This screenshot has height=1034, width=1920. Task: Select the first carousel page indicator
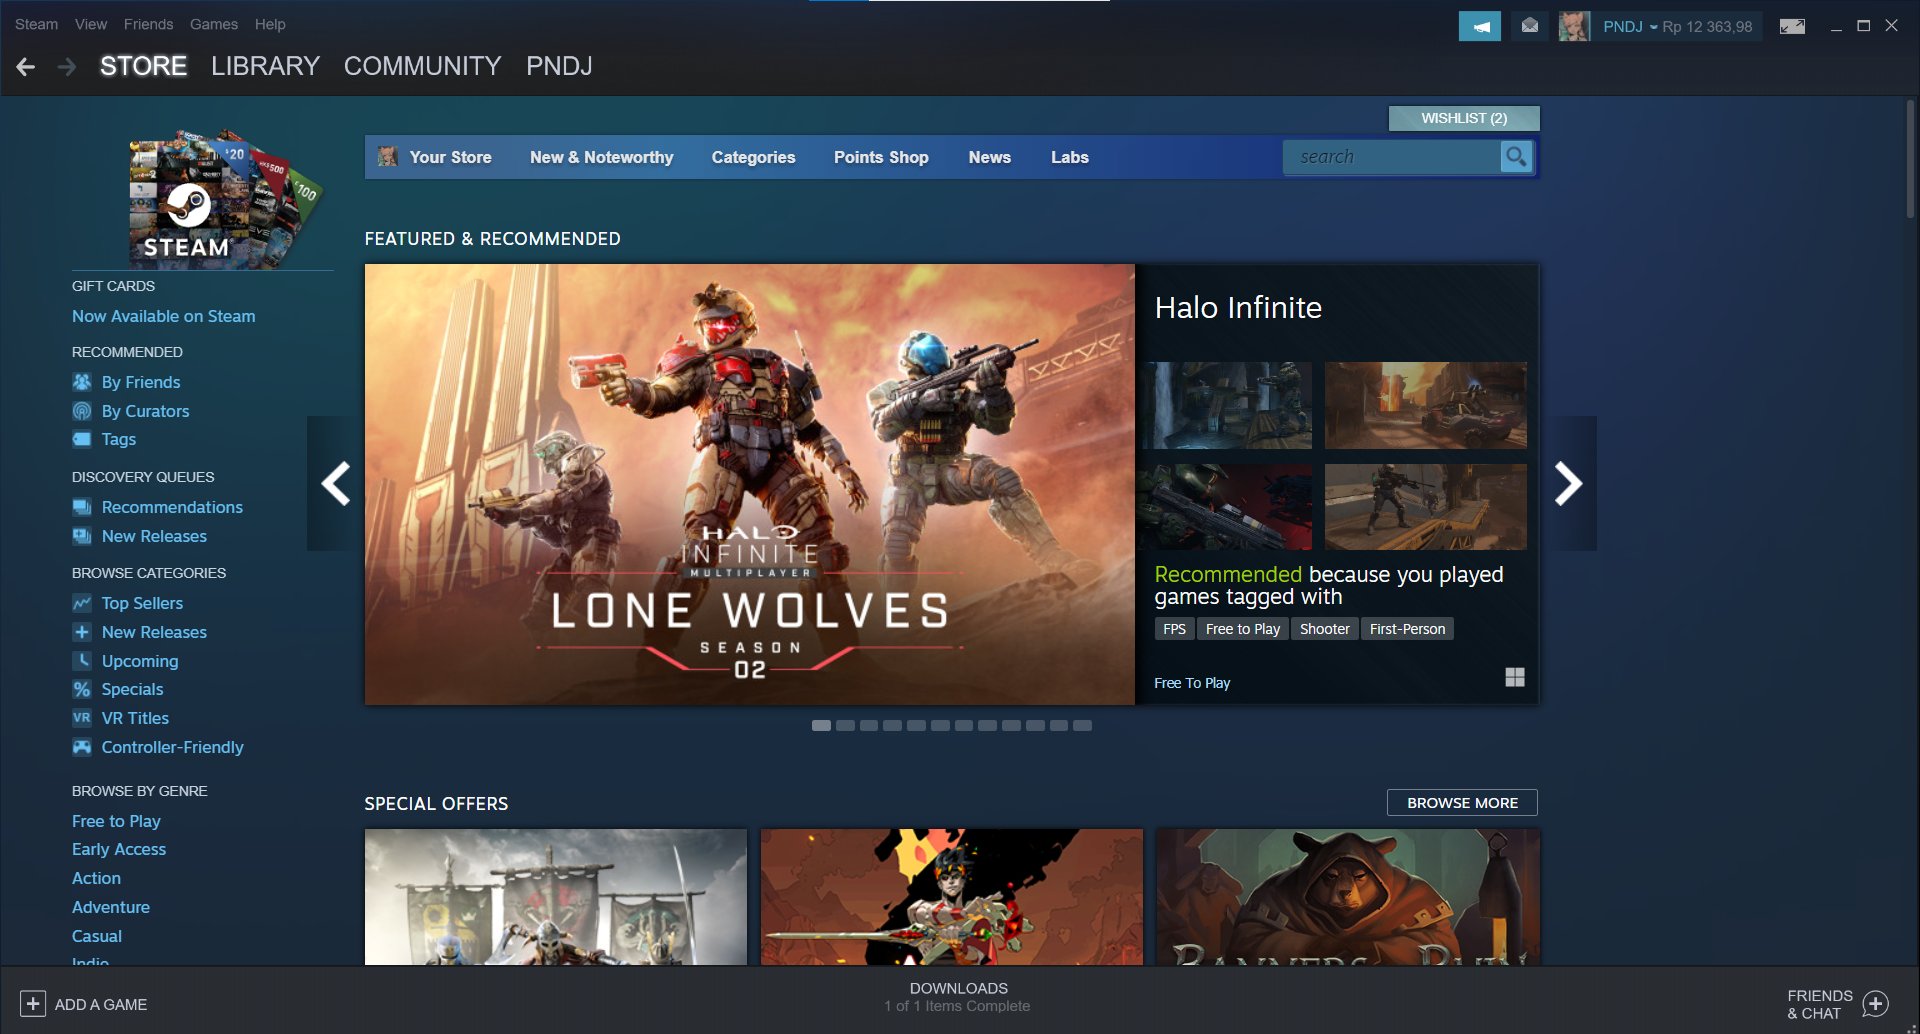coord(821,726)
